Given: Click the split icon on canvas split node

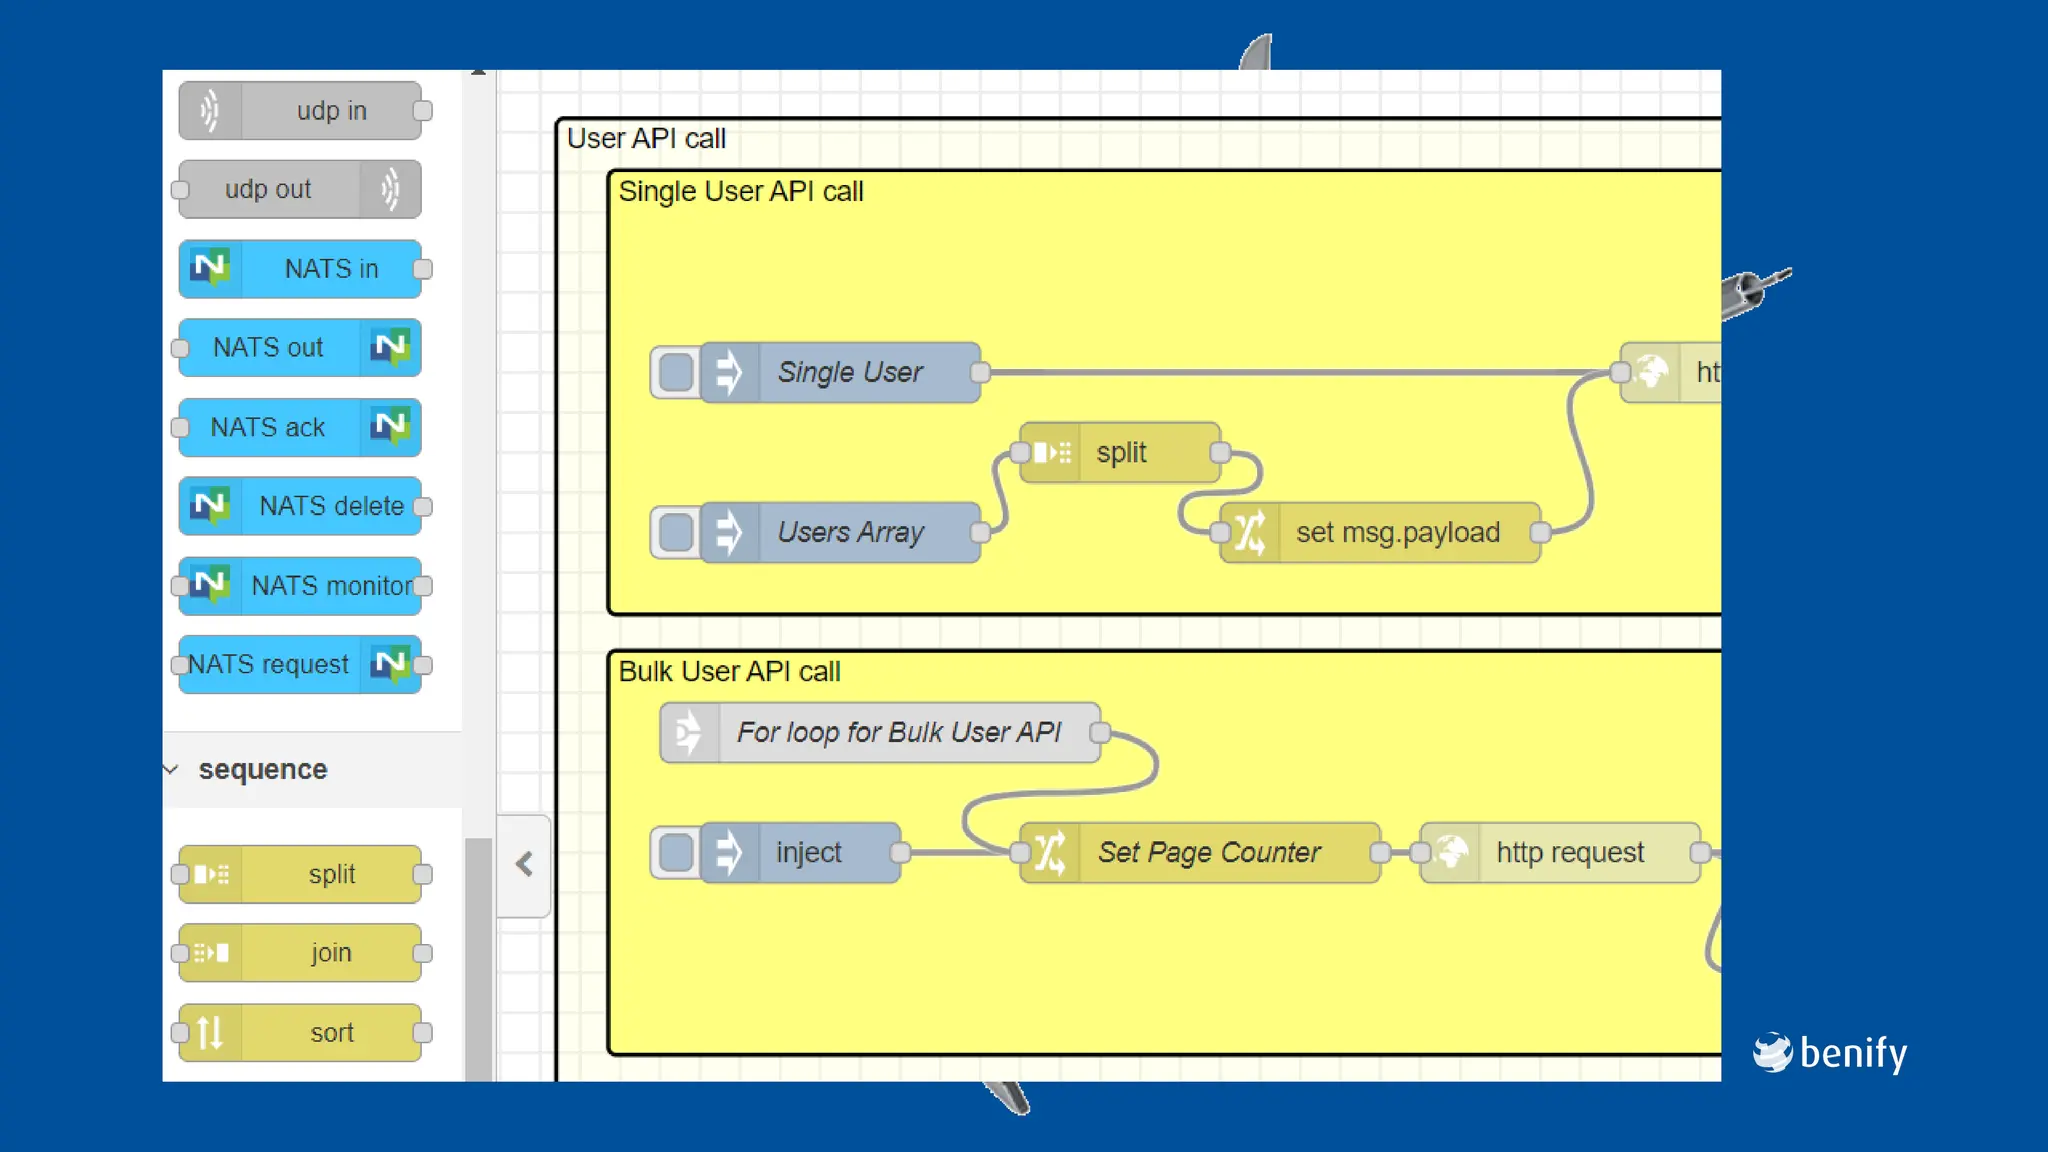Looking at the screenshot, I should pyautogui.click(x=1051, y=452).
